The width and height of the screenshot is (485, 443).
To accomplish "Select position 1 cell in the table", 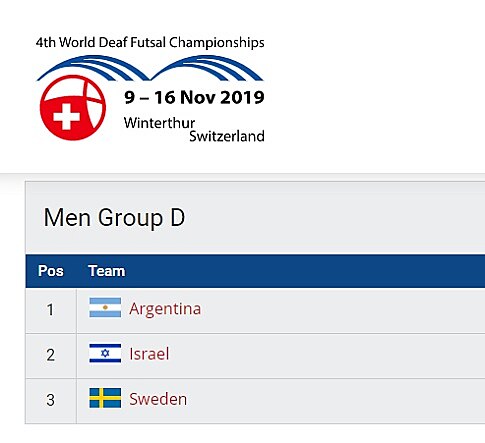I will point(50,310).
